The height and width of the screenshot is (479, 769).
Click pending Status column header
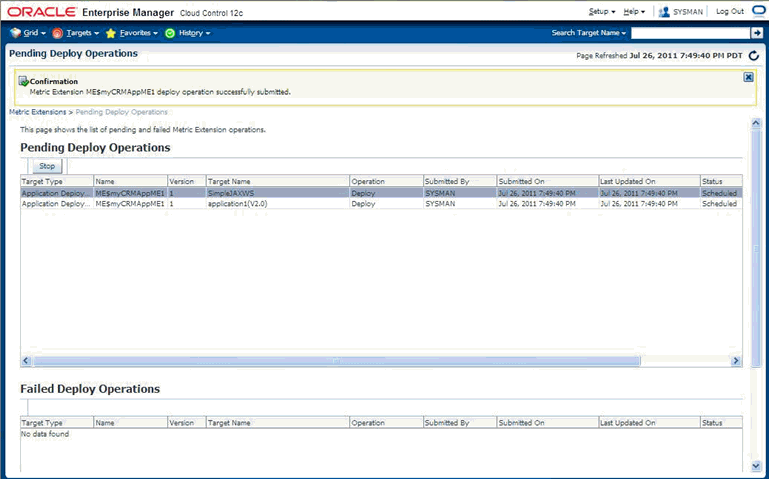point(721,181)
